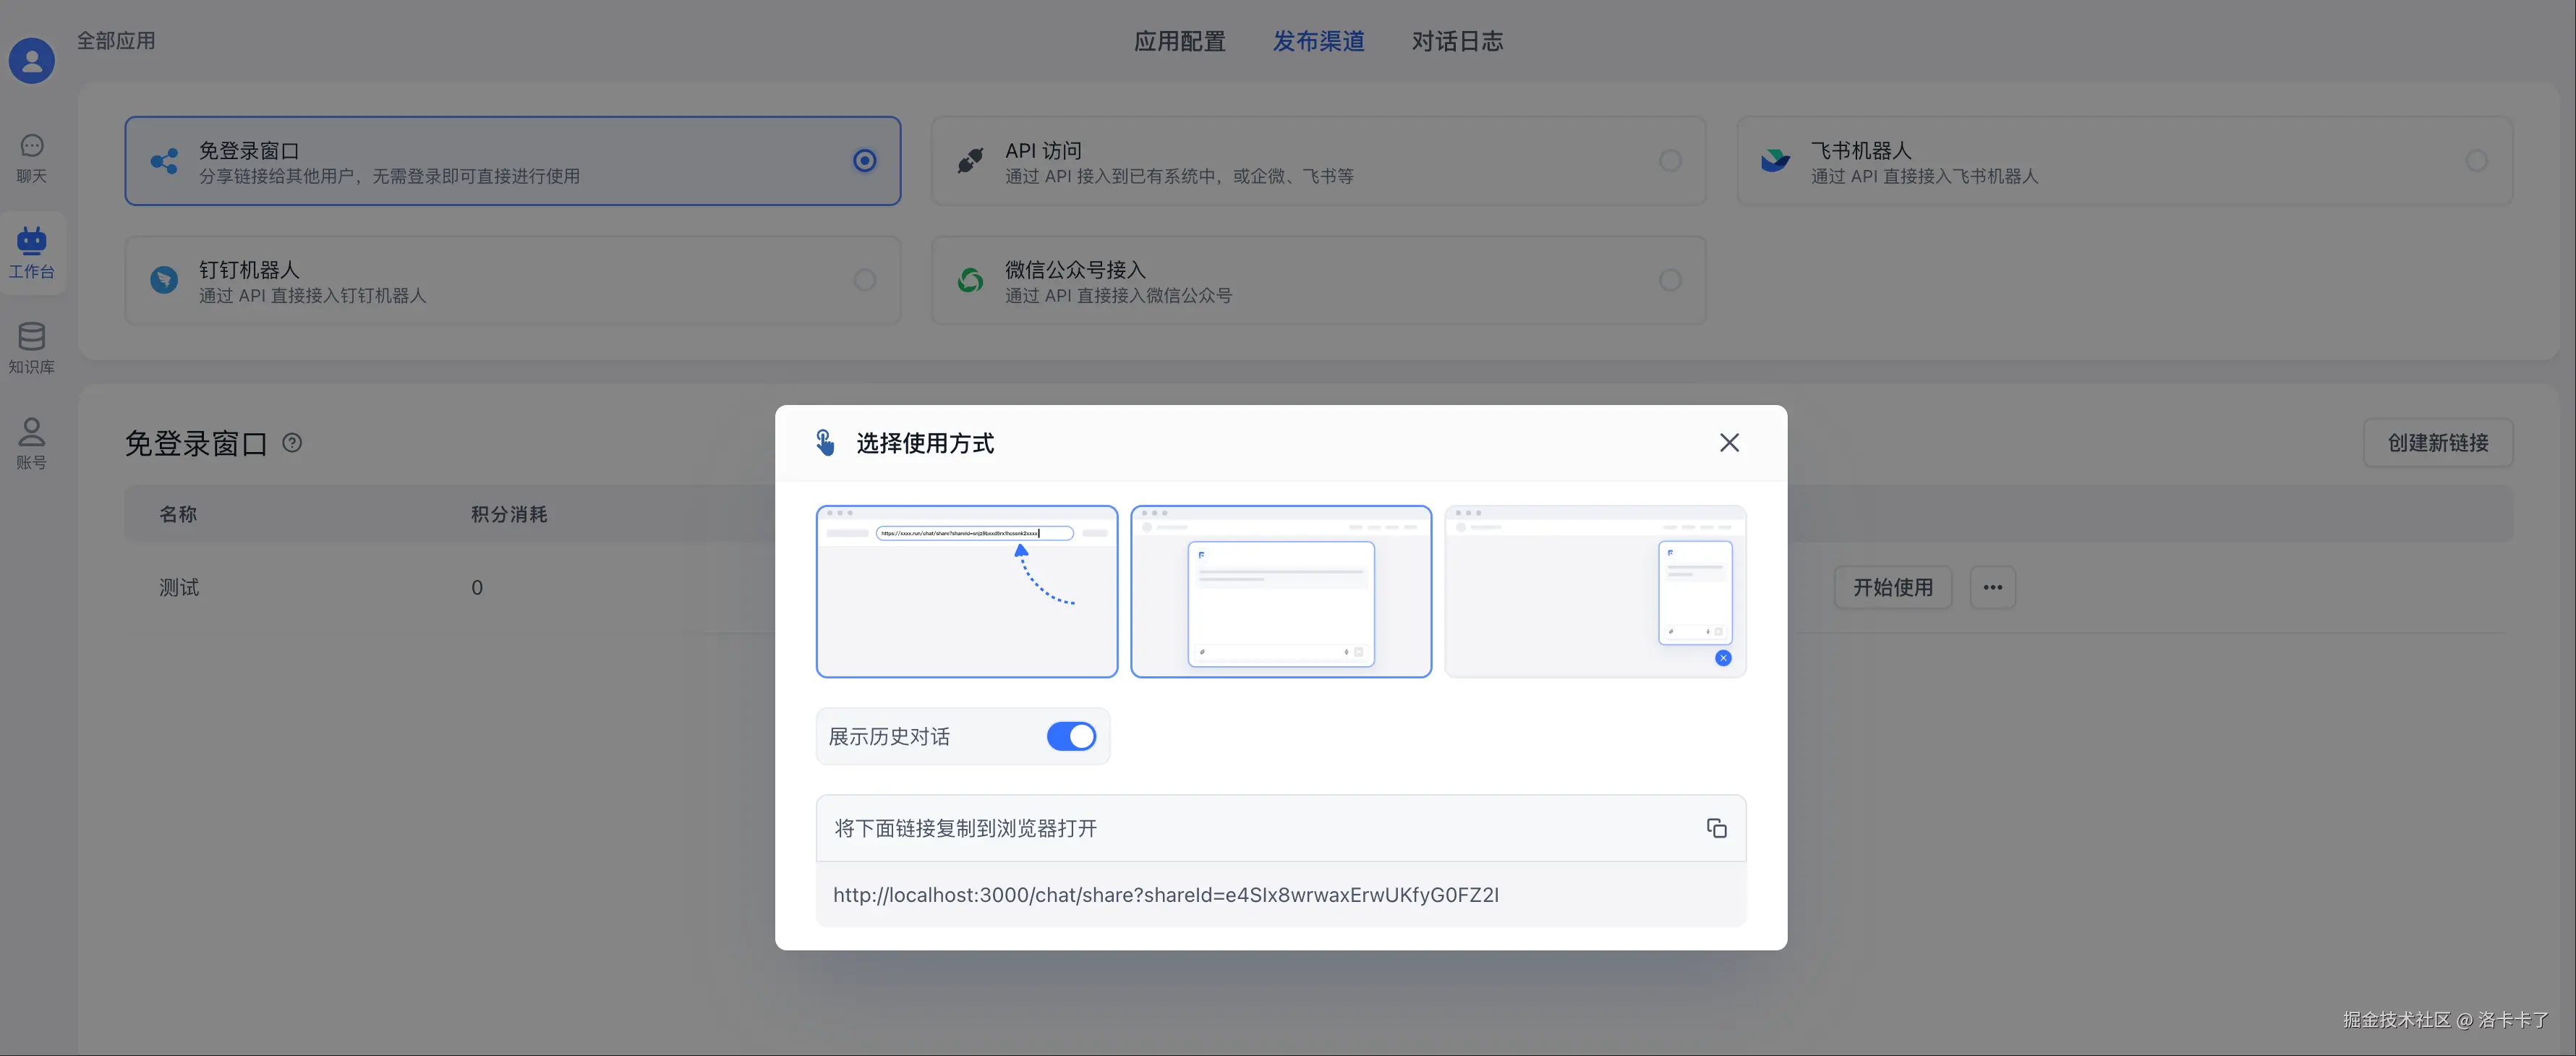Image resolution: width=2576 pixels, height=1056 pixels.
Task: Close the usage method dialog
Action: pyautogui.click(x=1729, y=443)
